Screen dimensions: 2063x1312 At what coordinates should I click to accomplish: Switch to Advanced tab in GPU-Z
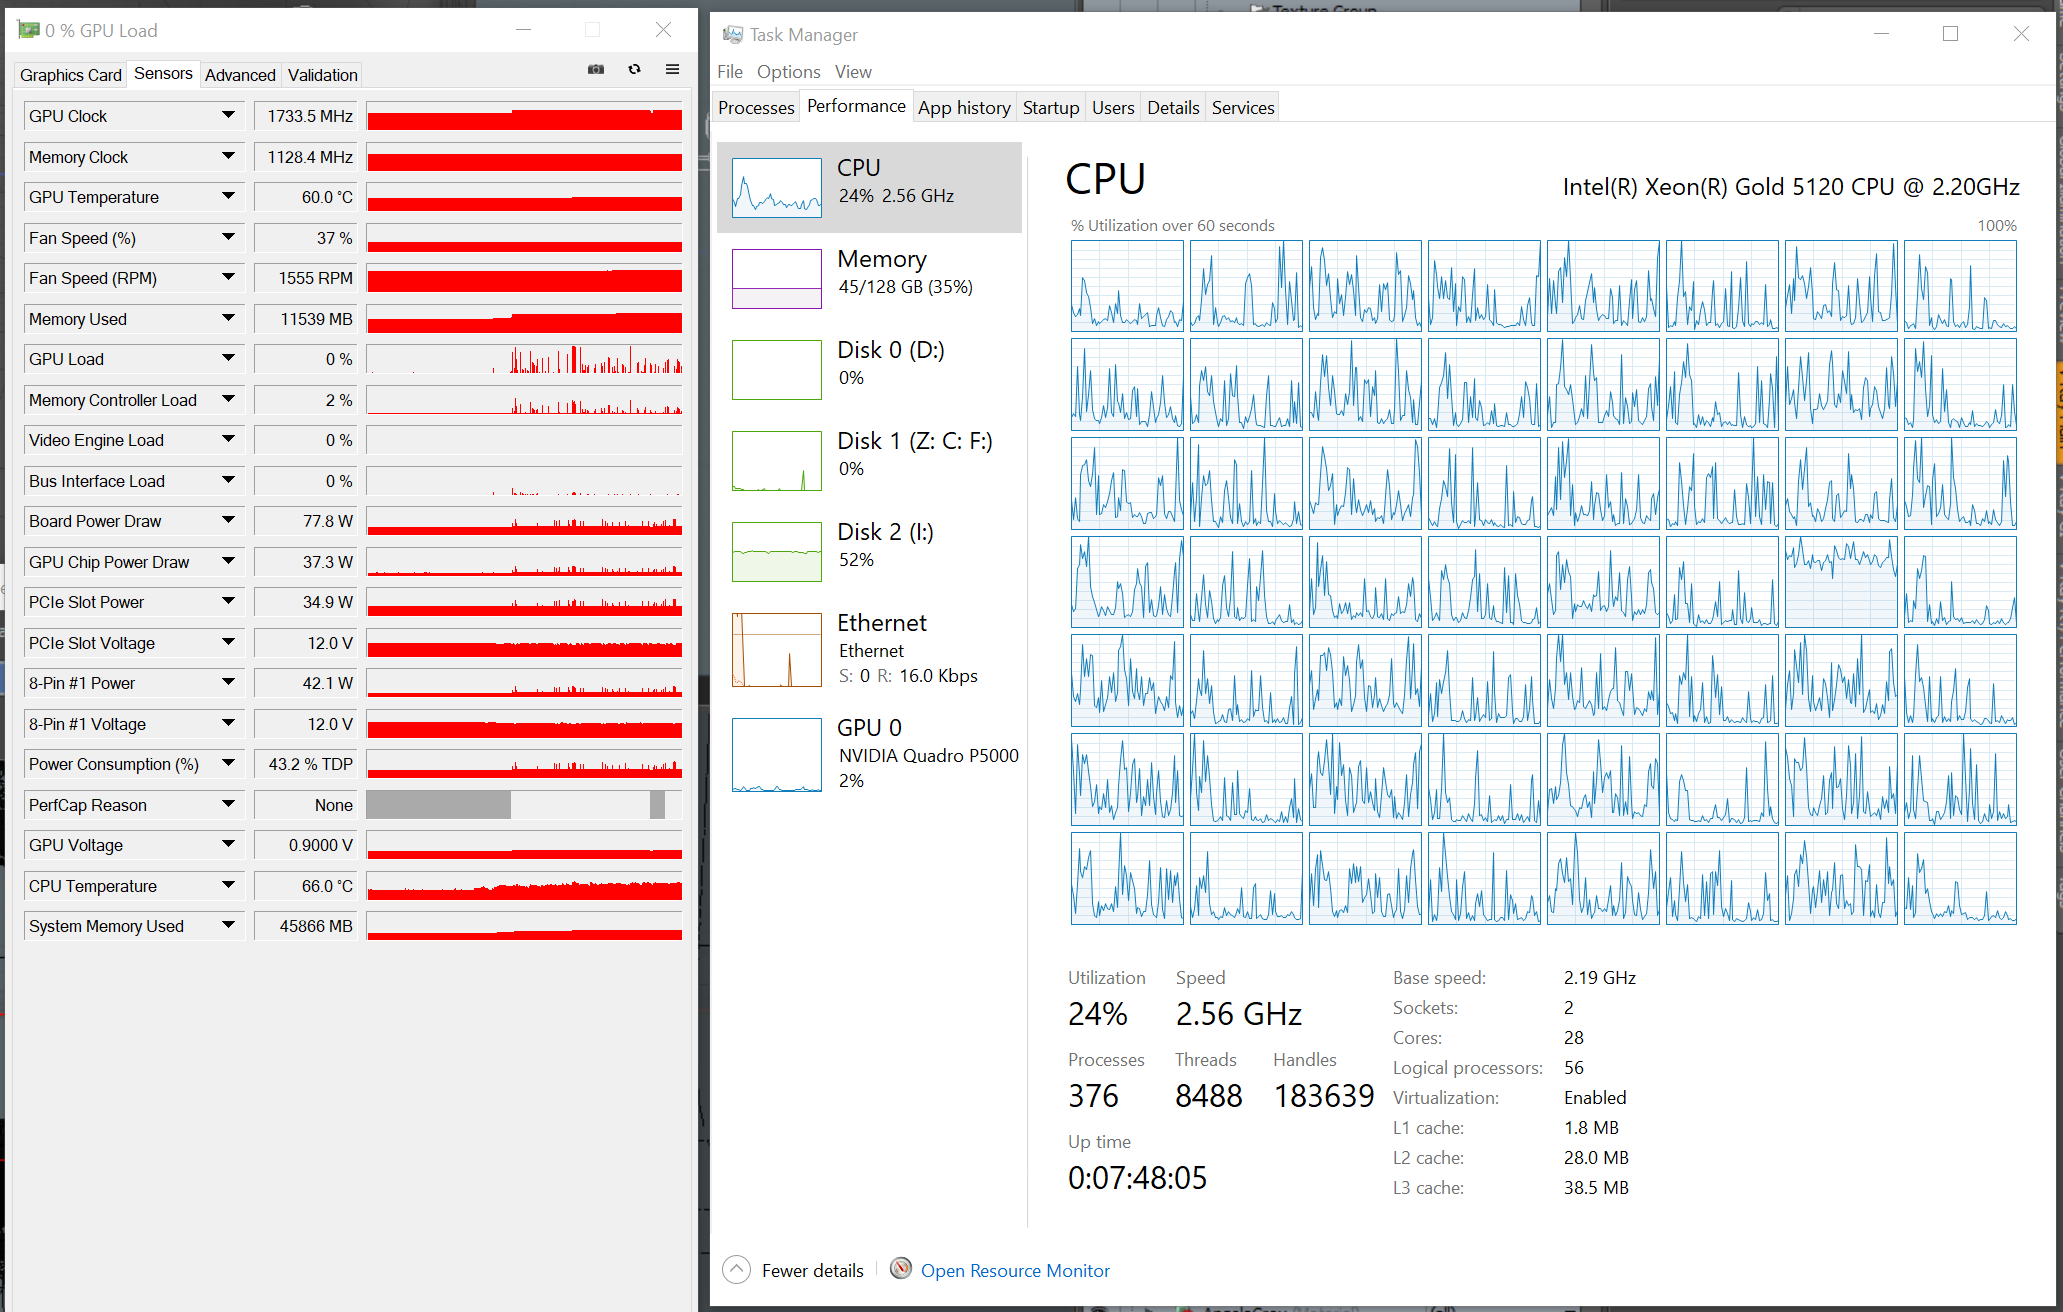[240, 75]
